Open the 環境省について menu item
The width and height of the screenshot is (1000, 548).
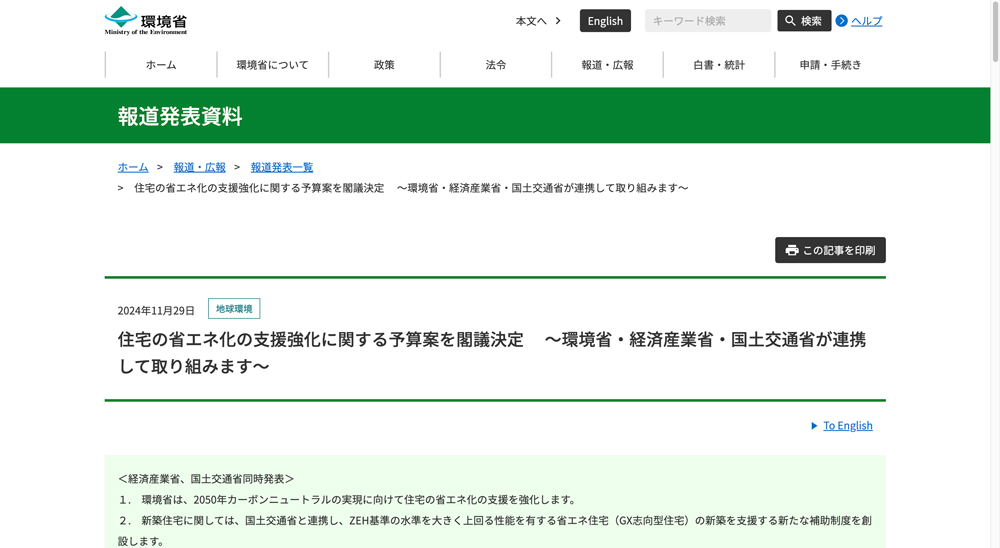[x=272, y=65]
